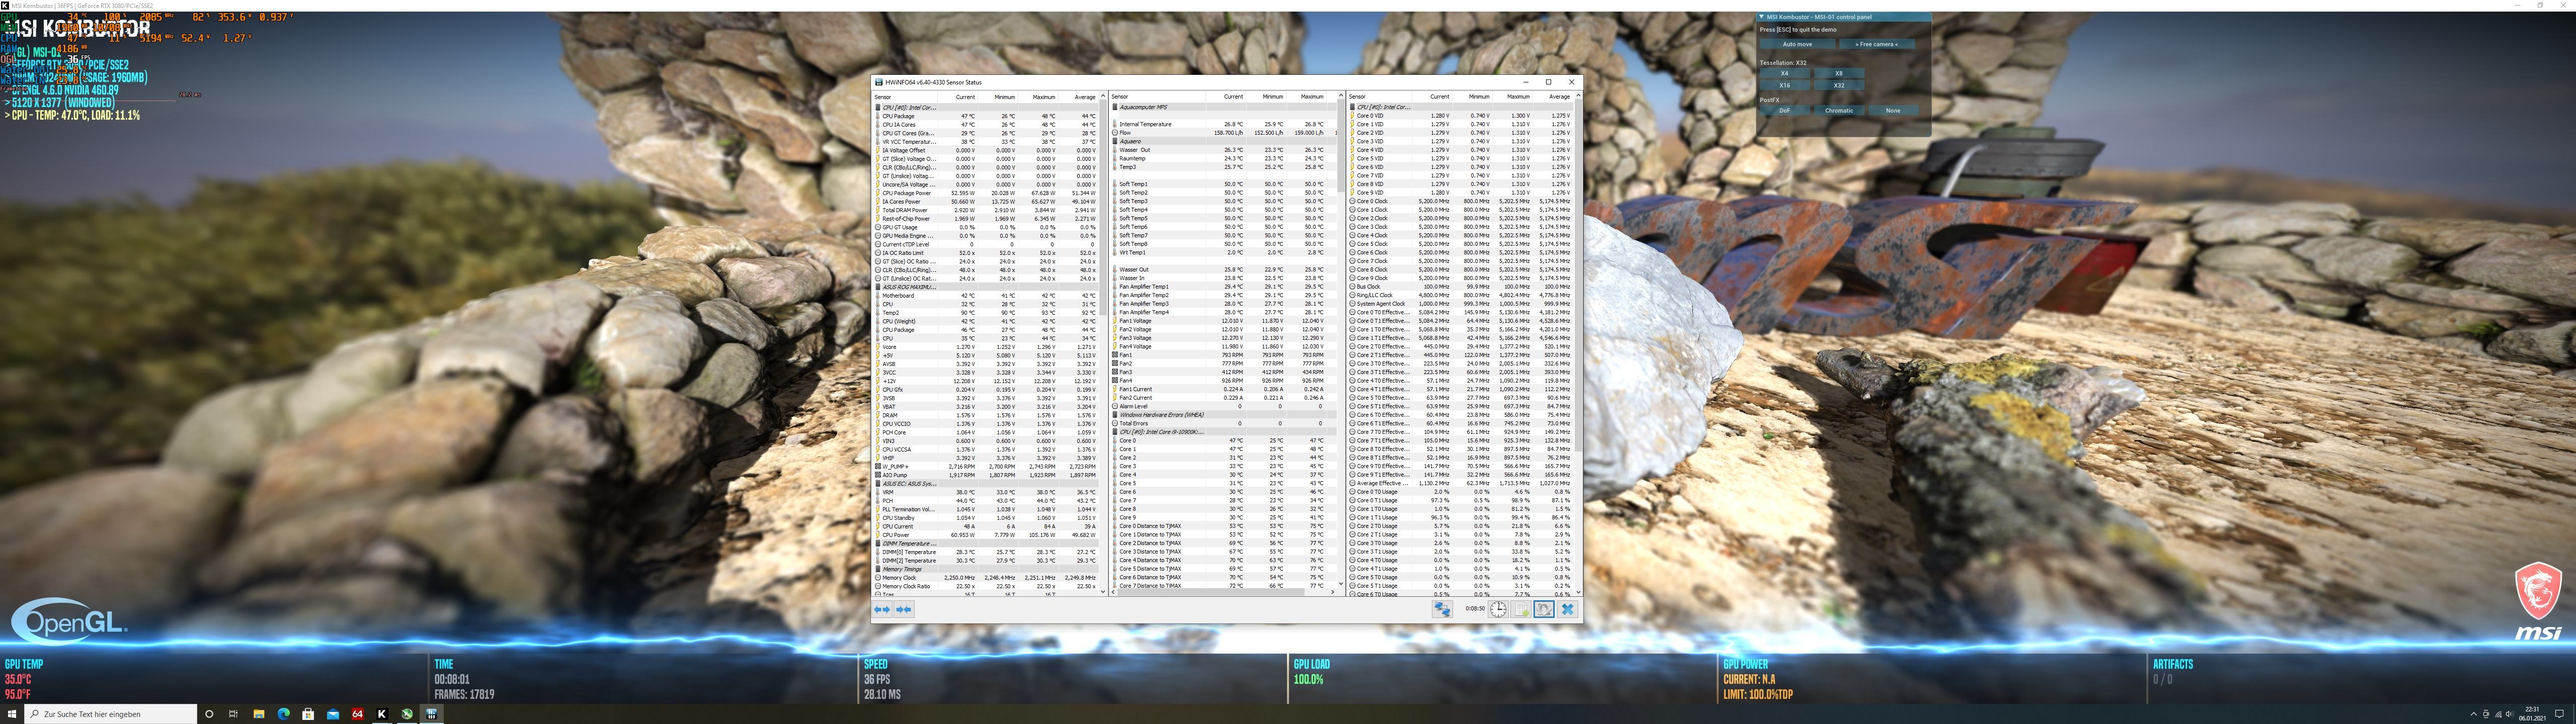Expand the system tray hidden icons chevron
The height and width of the screenshot is (724, 2576).
(2473, 714)
